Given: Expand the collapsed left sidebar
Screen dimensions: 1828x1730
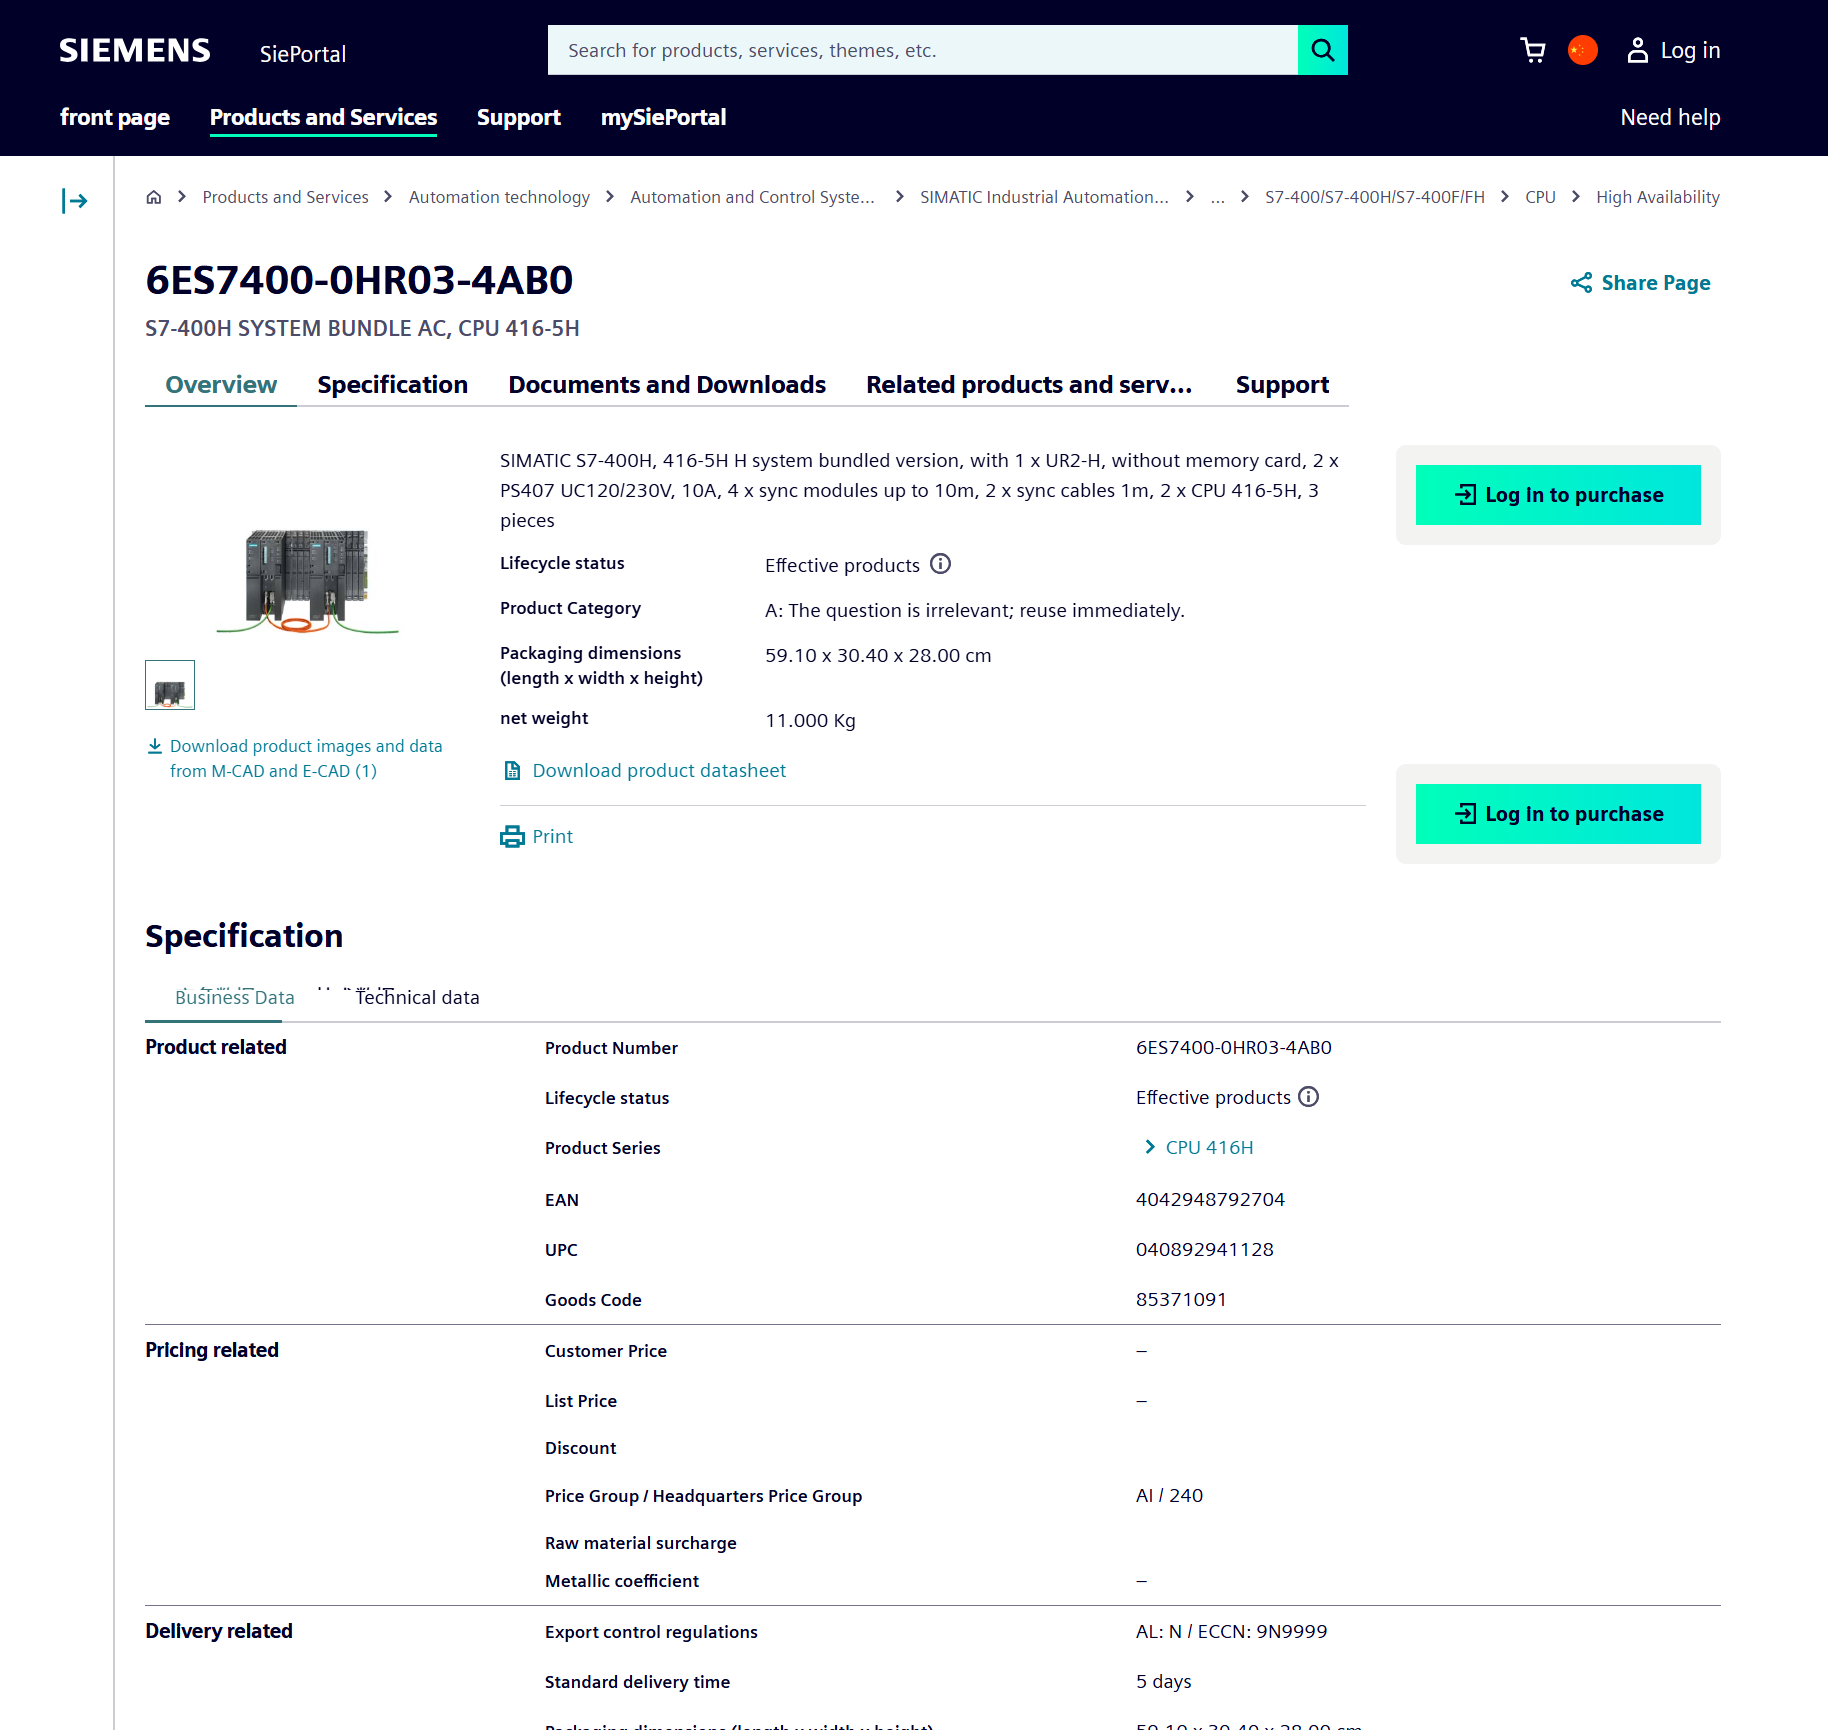Looking at the screenshot, I should [75, 201].
